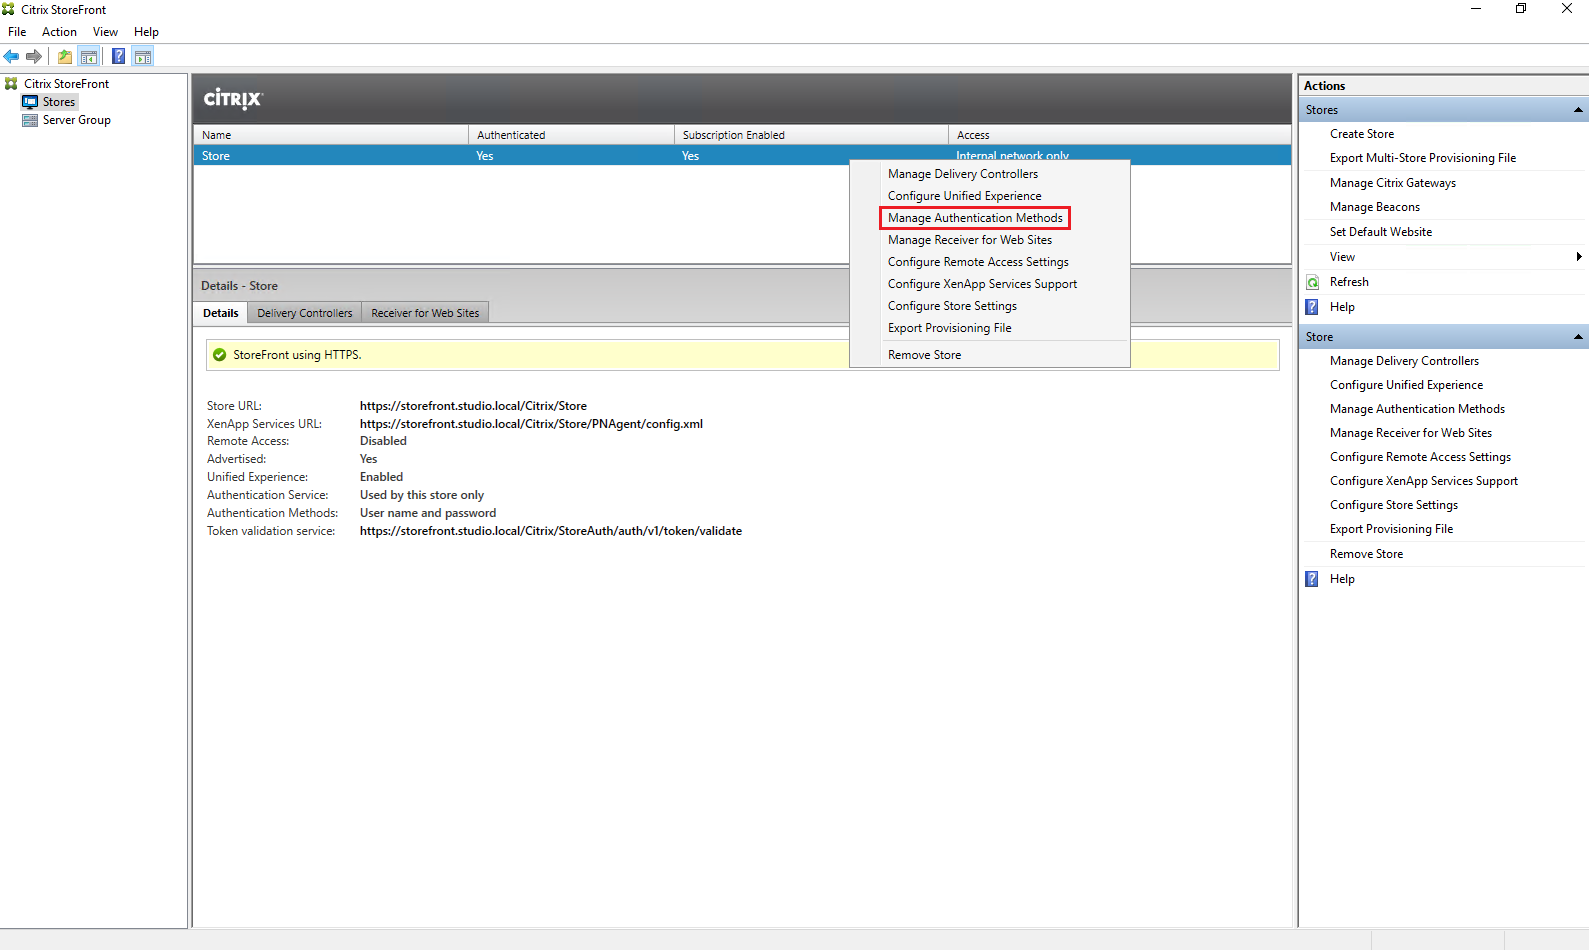Click Configure Store Settings in Actions pane
Viewport: 1589px width, 950px height.
1393,505
